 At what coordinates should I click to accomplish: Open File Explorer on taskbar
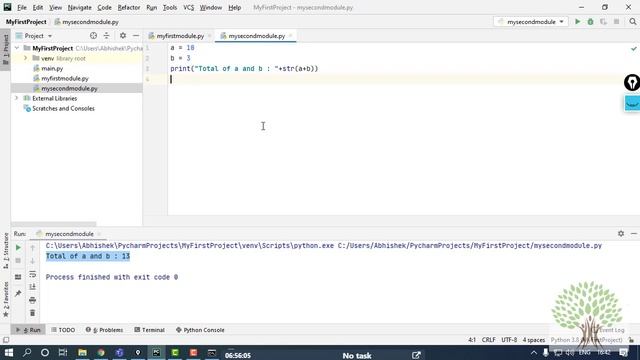82,353
